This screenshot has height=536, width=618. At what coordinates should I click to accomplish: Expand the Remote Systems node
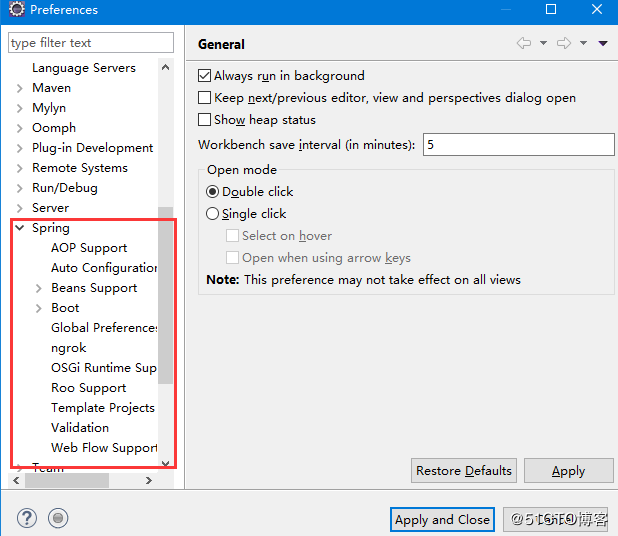(x=20, y=168)
